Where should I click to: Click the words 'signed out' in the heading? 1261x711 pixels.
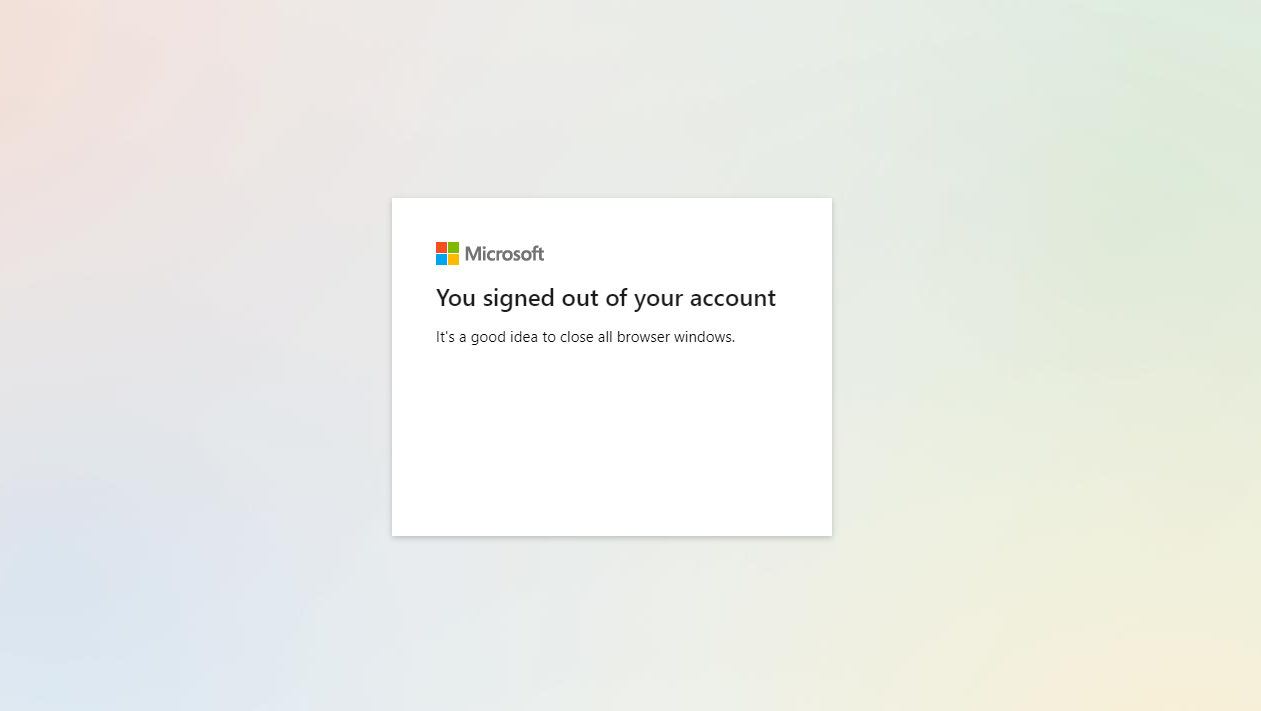pyautogui.click(x=540, y=299)
